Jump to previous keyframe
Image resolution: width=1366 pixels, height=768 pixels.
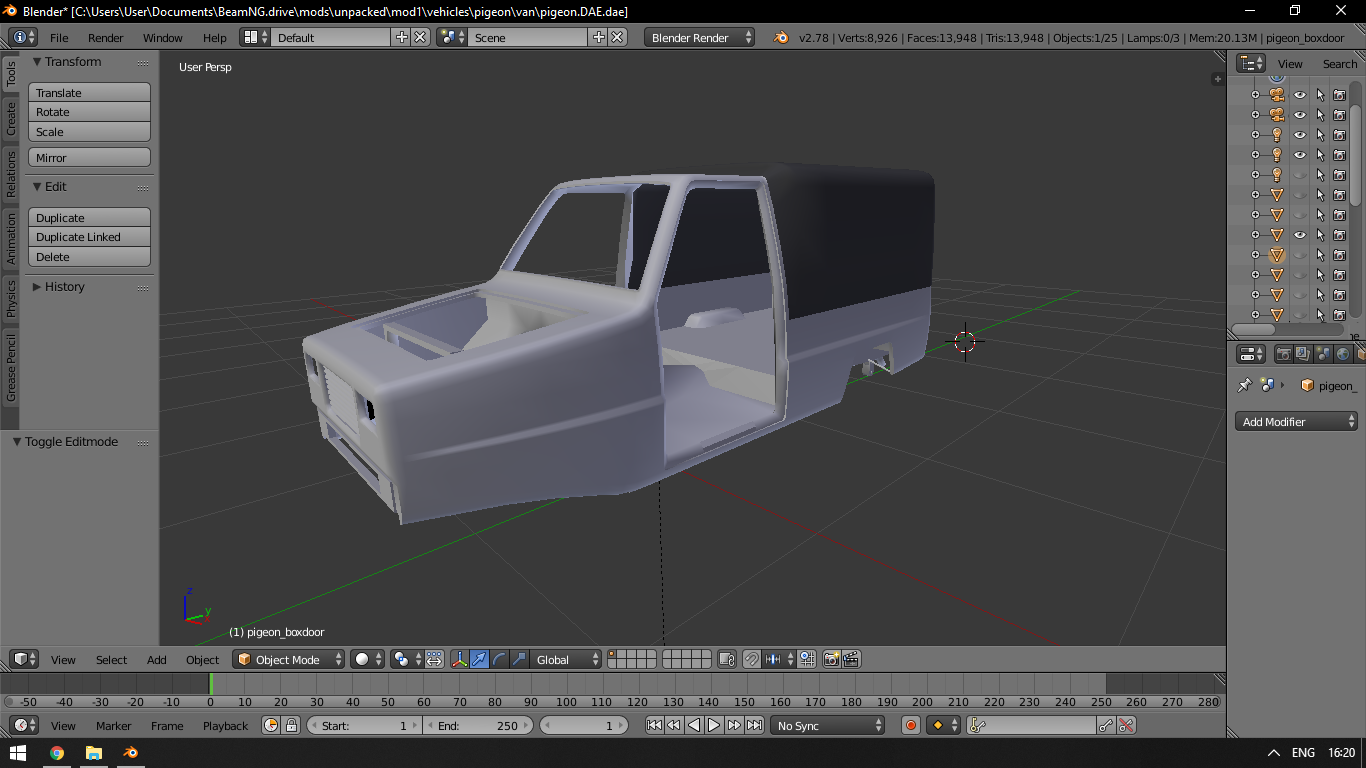click(674, 725)
